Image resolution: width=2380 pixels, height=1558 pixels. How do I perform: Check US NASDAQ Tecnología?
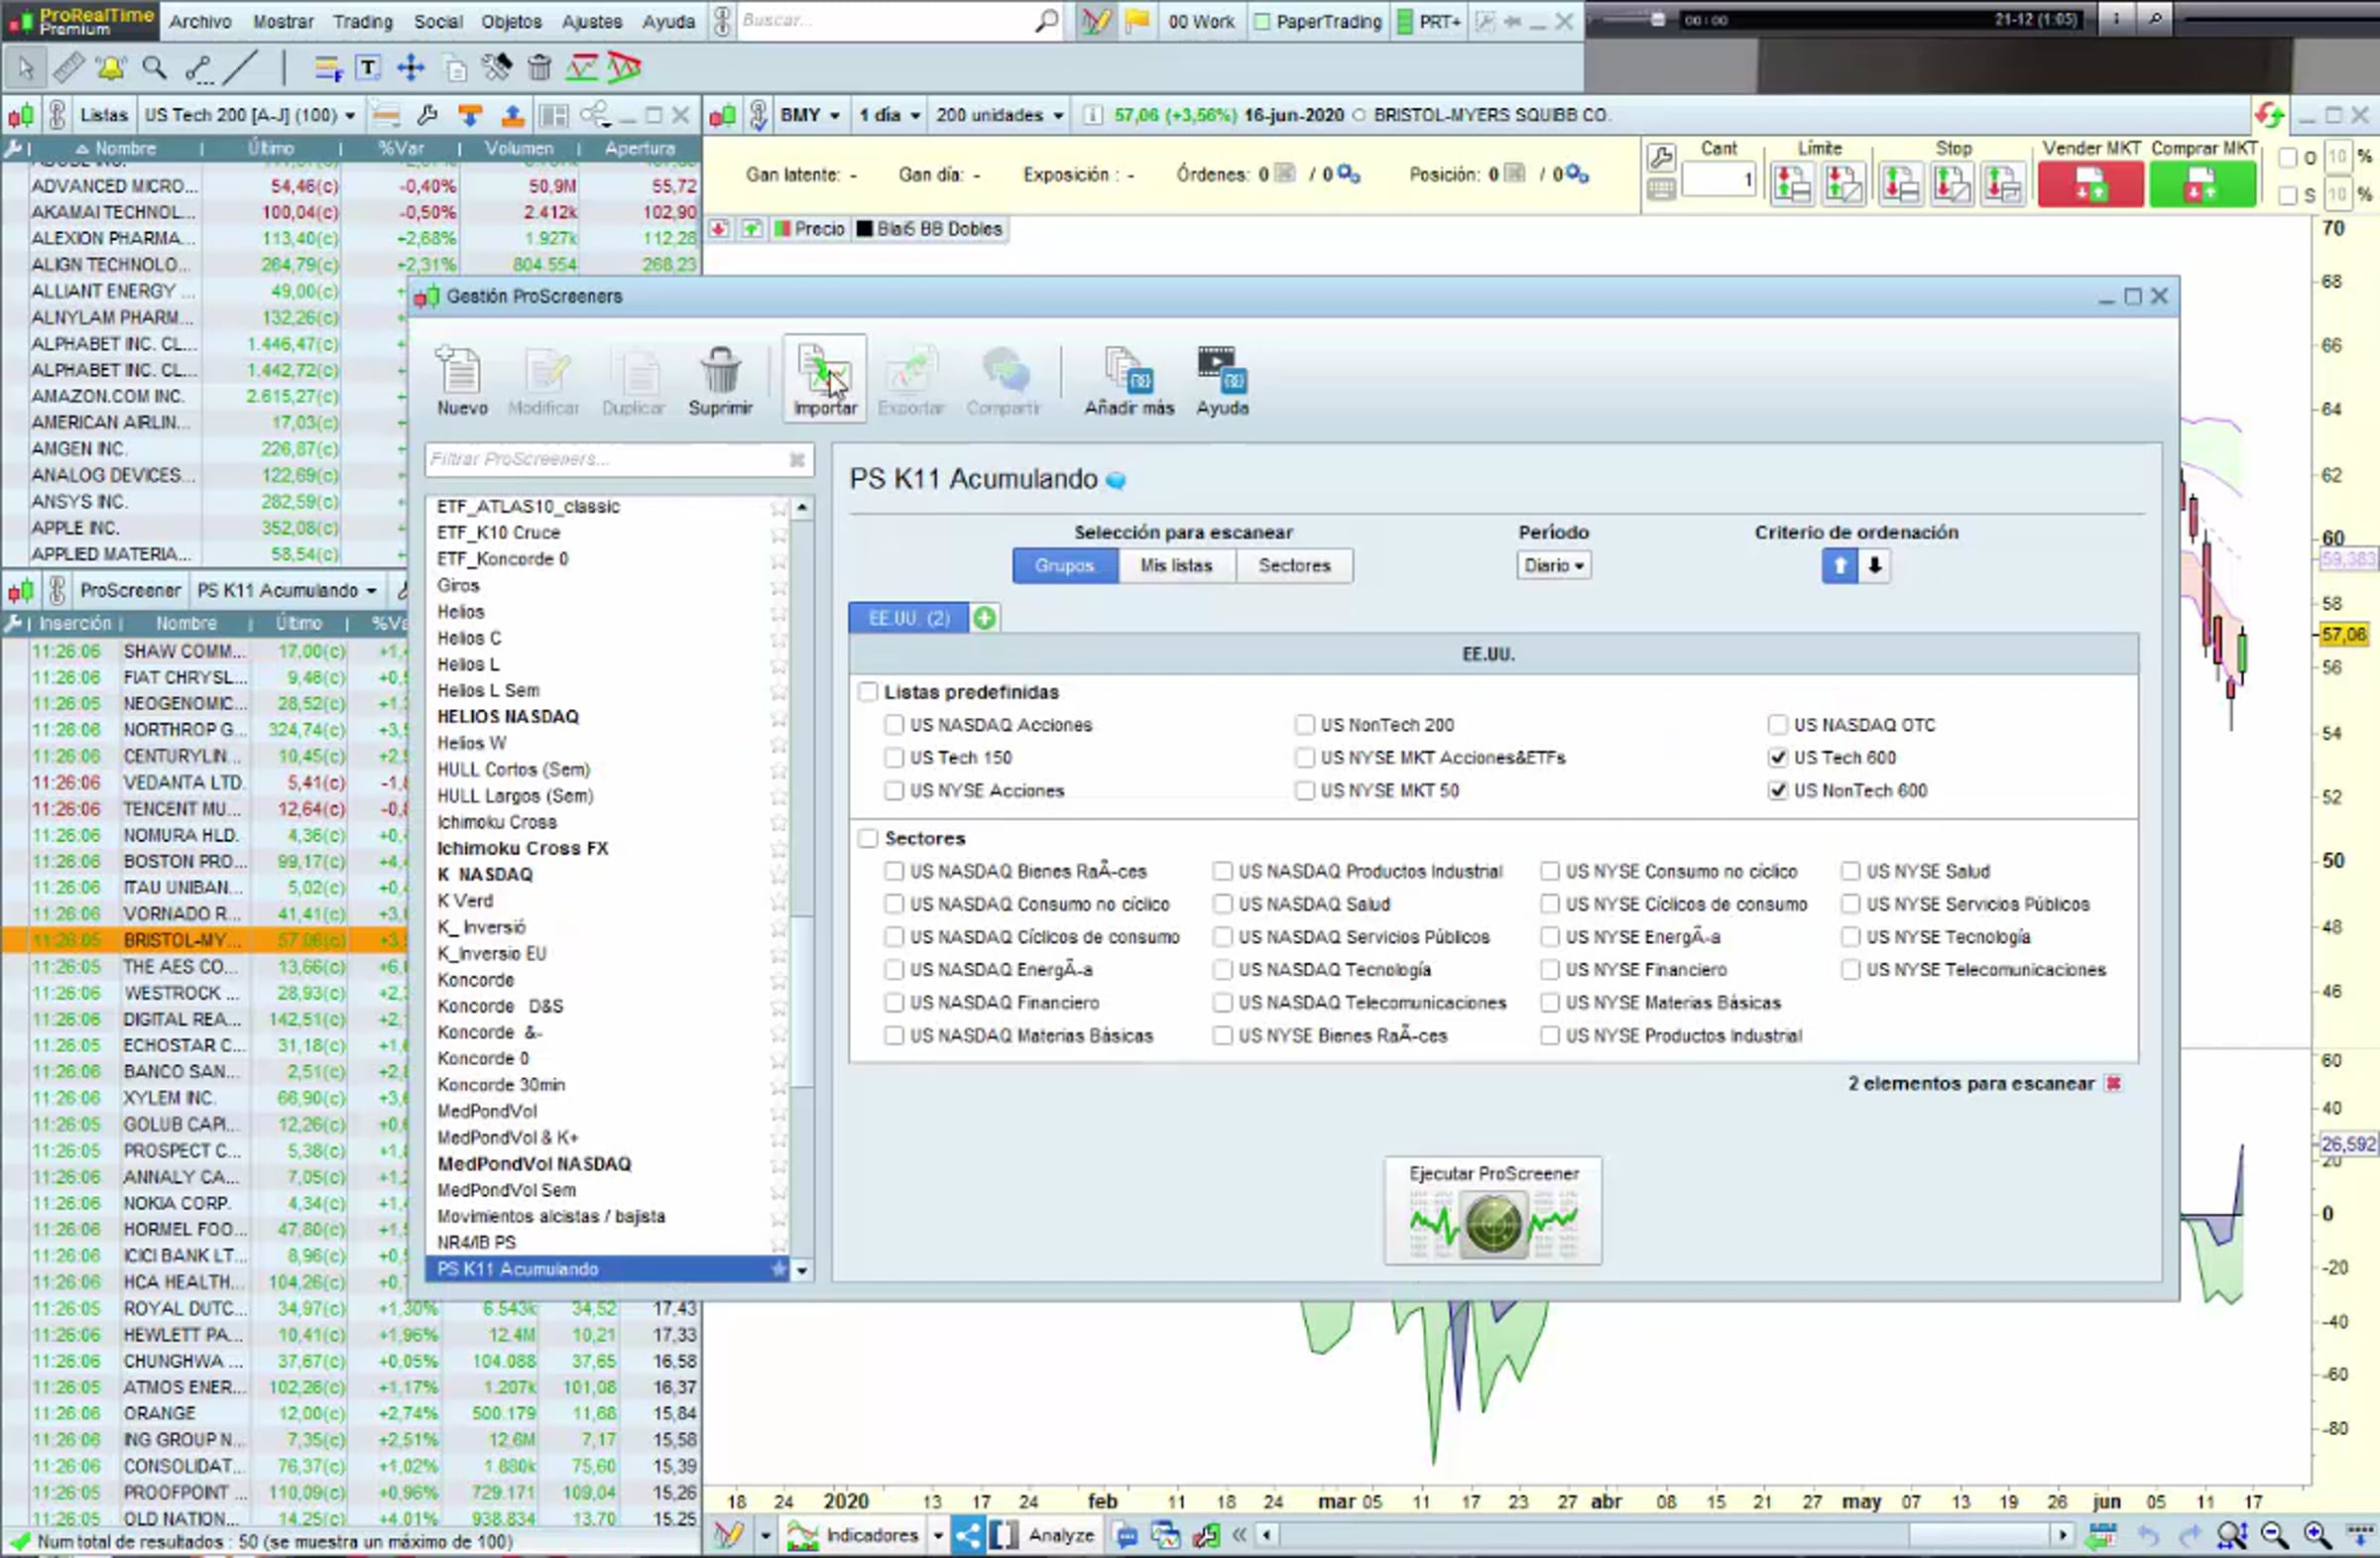1222,970
